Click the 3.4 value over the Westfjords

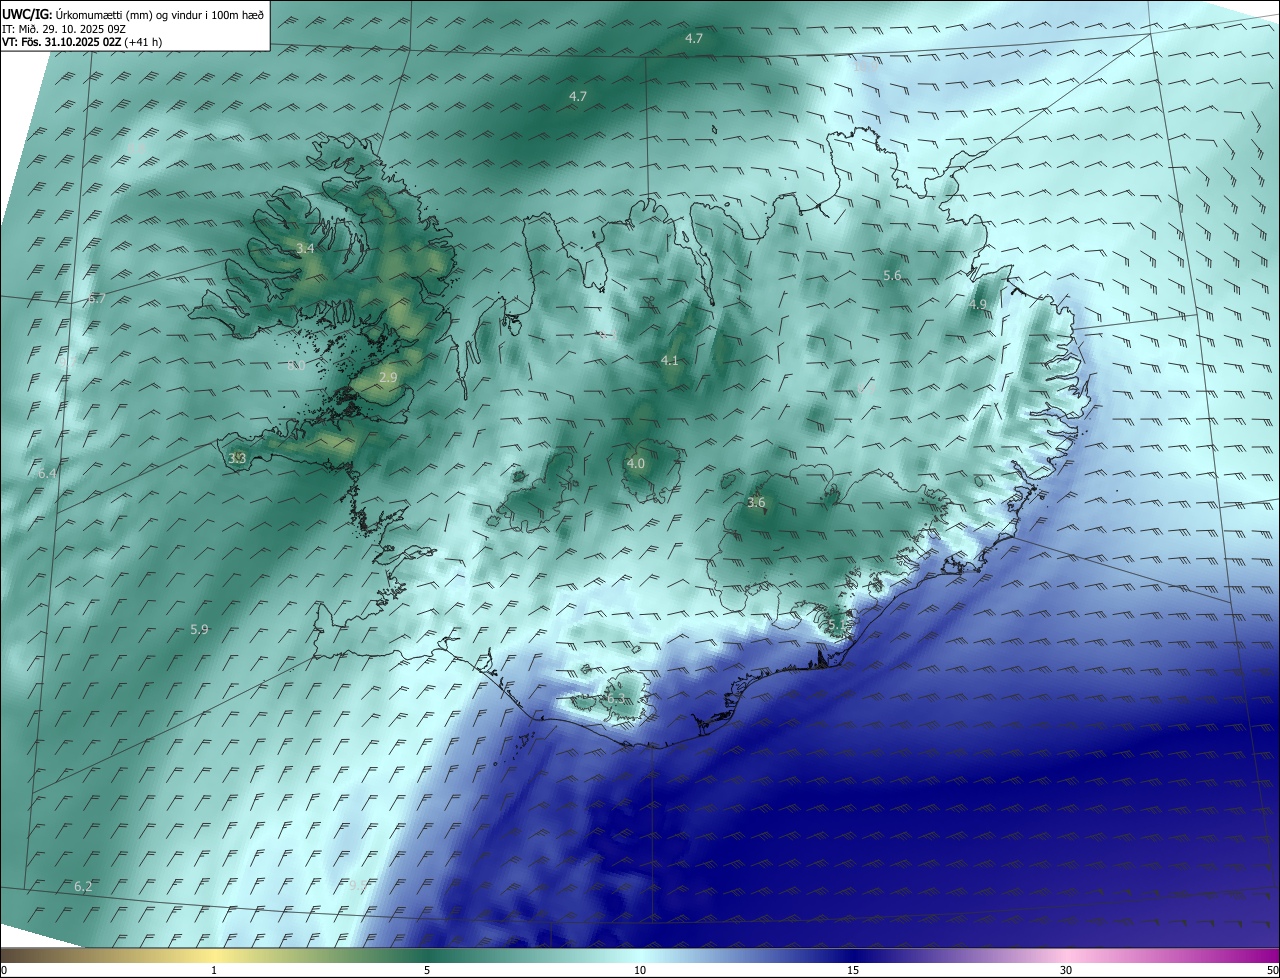click(306, 248)
